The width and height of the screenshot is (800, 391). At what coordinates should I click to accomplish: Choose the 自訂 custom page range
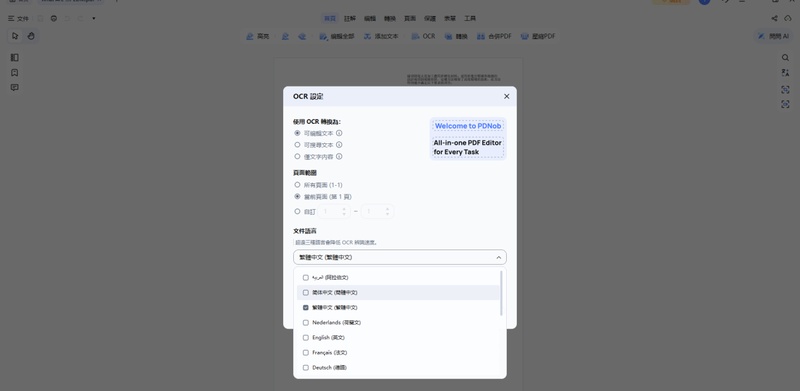297,211
